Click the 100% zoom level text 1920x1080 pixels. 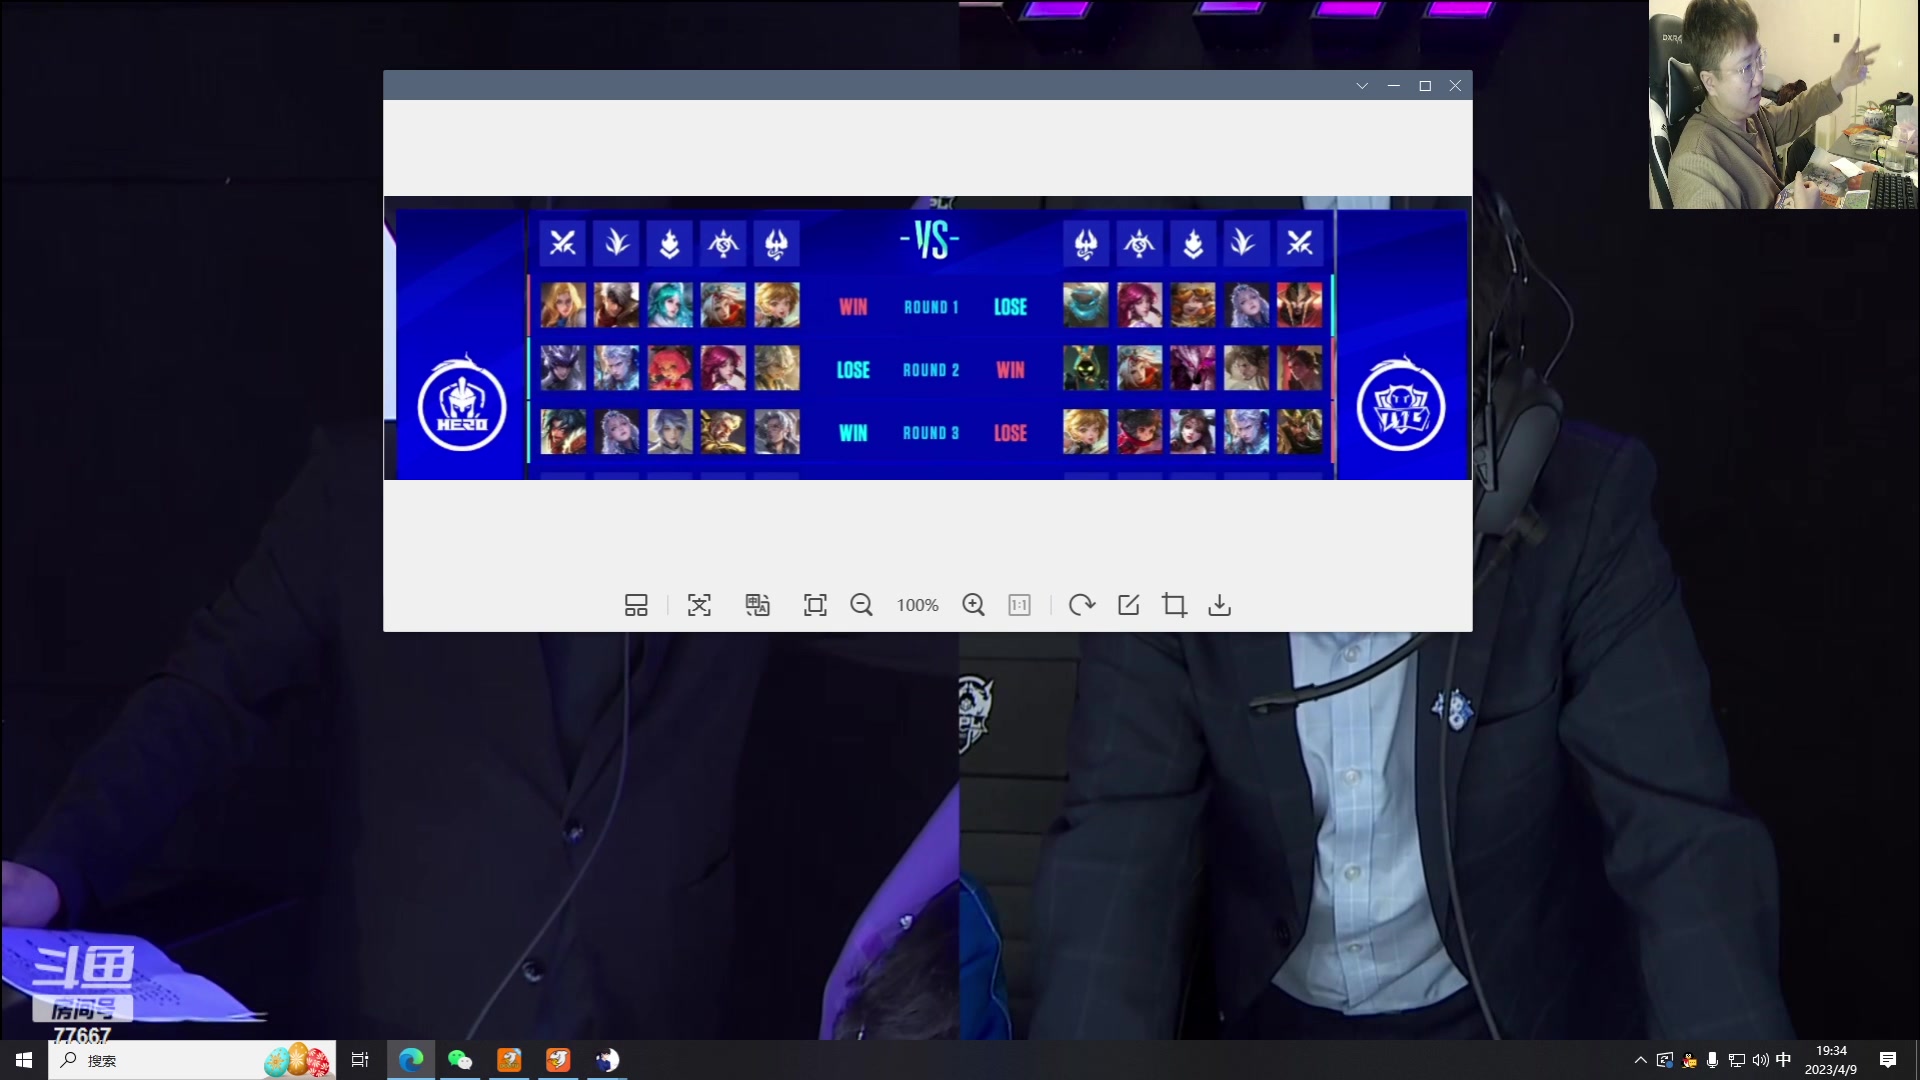click(x=917, y=605)
